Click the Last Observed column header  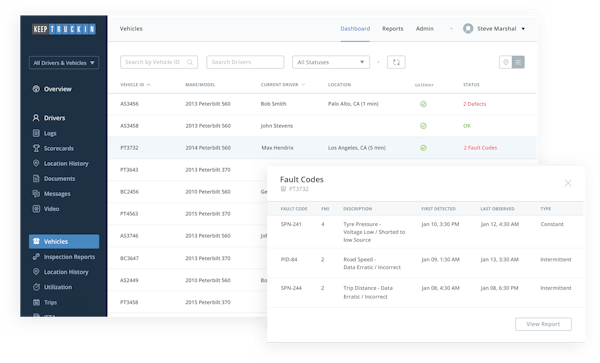(x=497, y=209)
